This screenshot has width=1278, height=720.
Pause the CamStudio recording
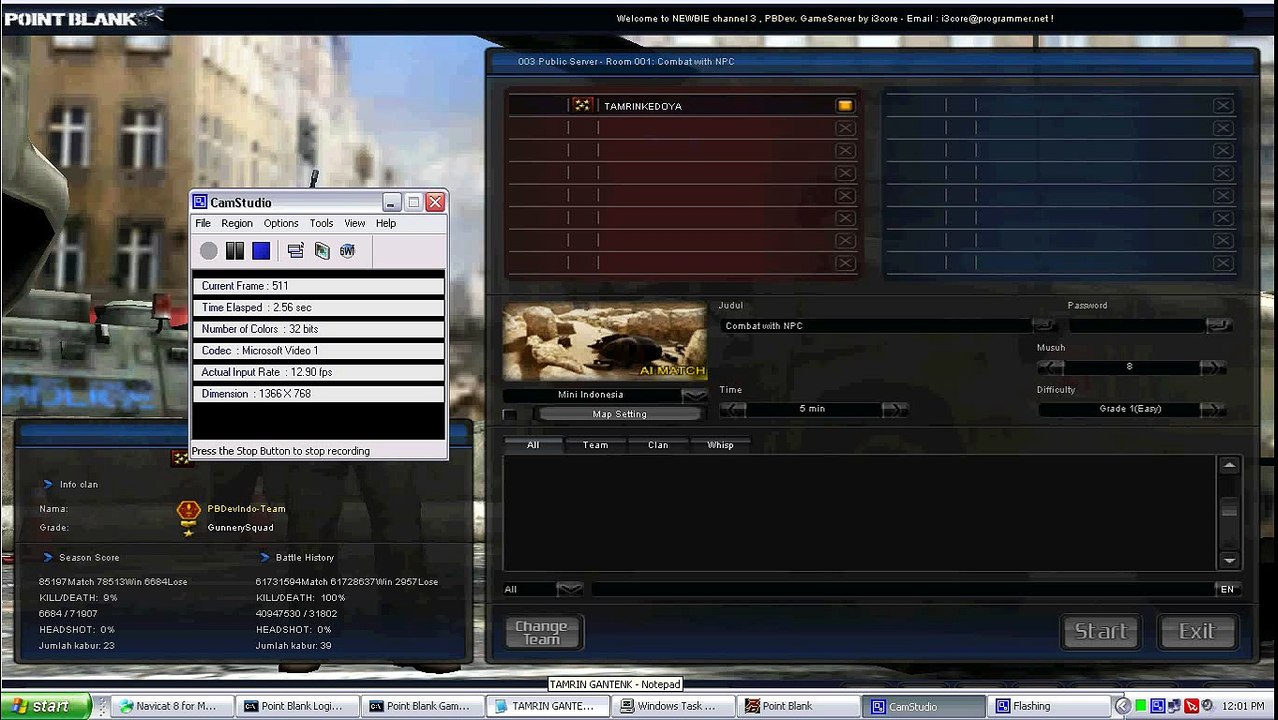point(235,251)
